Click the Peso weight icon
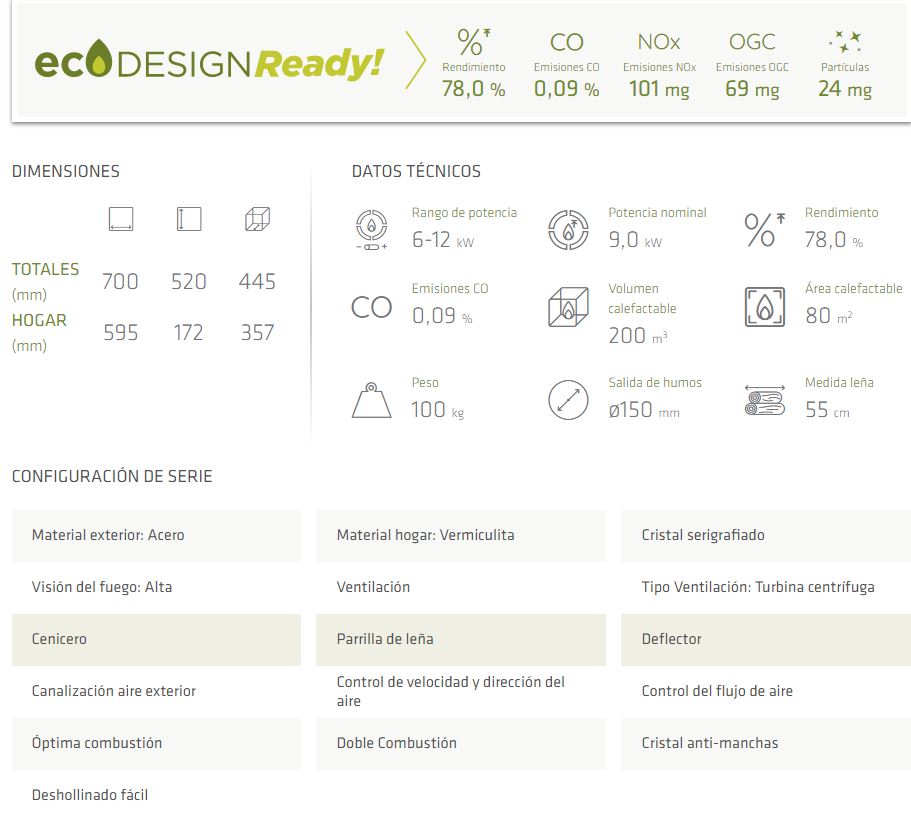Screen dimensions: 911x818 point(371,400)
